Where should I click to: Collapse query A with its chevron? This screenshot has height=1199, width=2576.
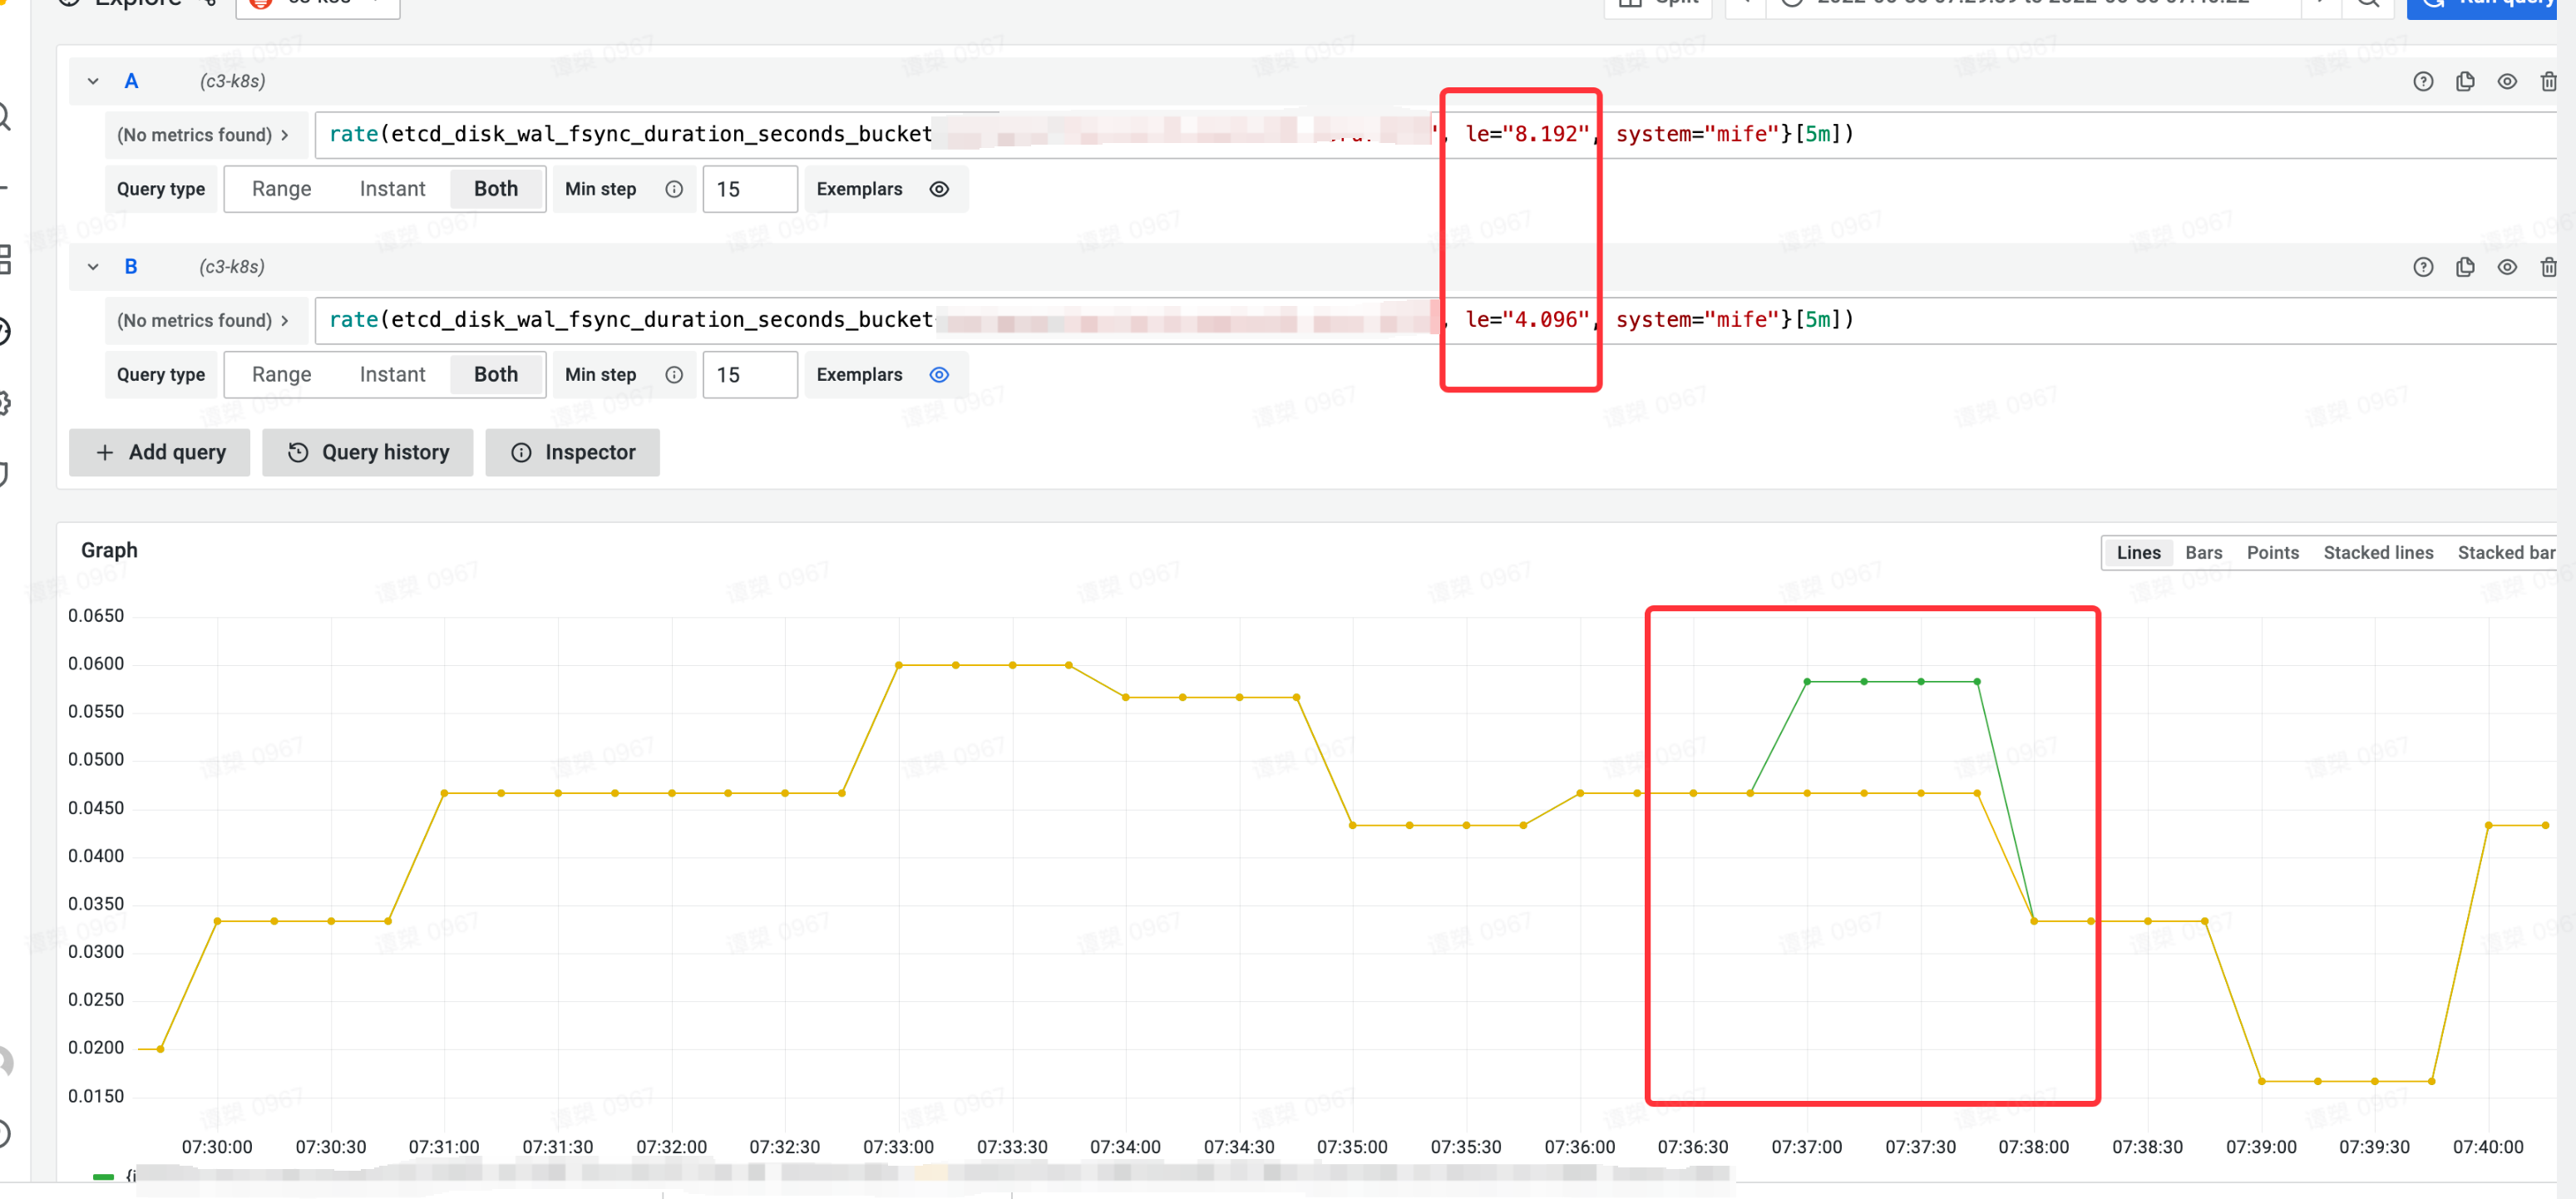93,81
